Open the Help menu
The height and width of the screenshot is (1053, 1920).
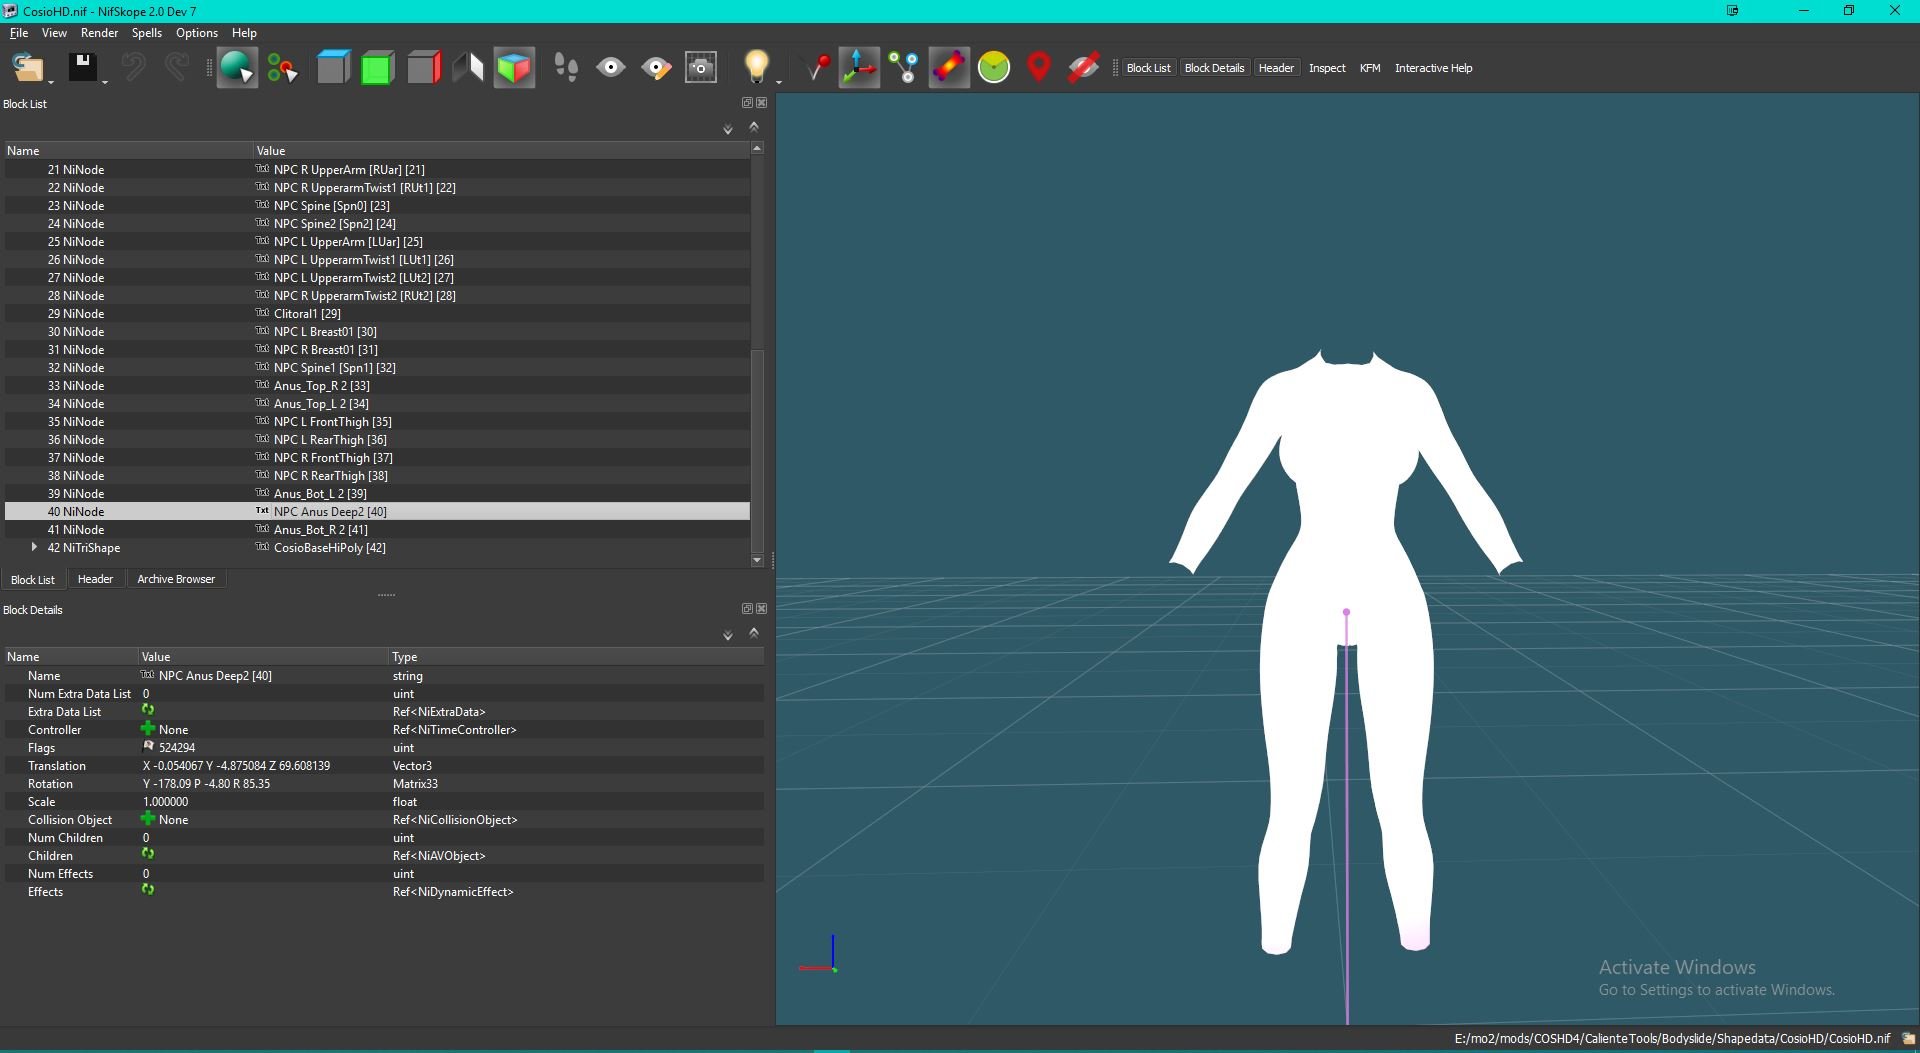tap(244, 33)
